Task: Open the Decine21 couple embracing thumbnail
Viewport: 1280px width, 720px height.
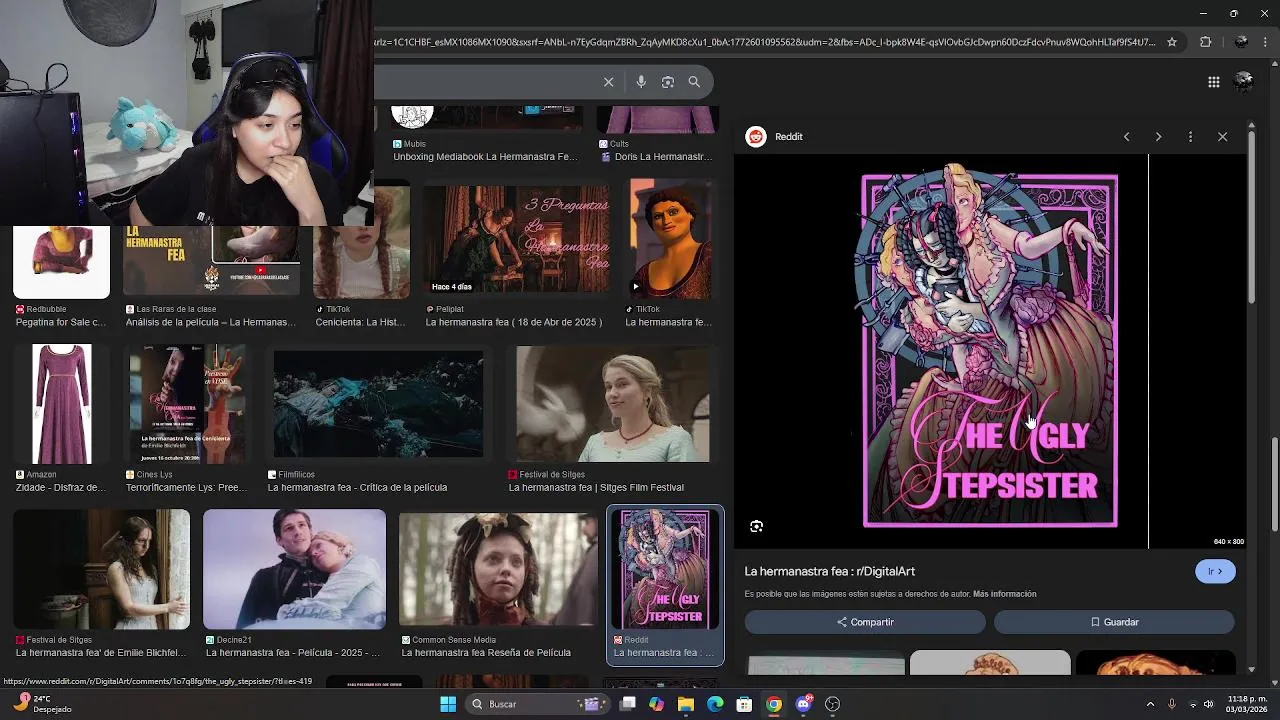Action: pos(294,569)
